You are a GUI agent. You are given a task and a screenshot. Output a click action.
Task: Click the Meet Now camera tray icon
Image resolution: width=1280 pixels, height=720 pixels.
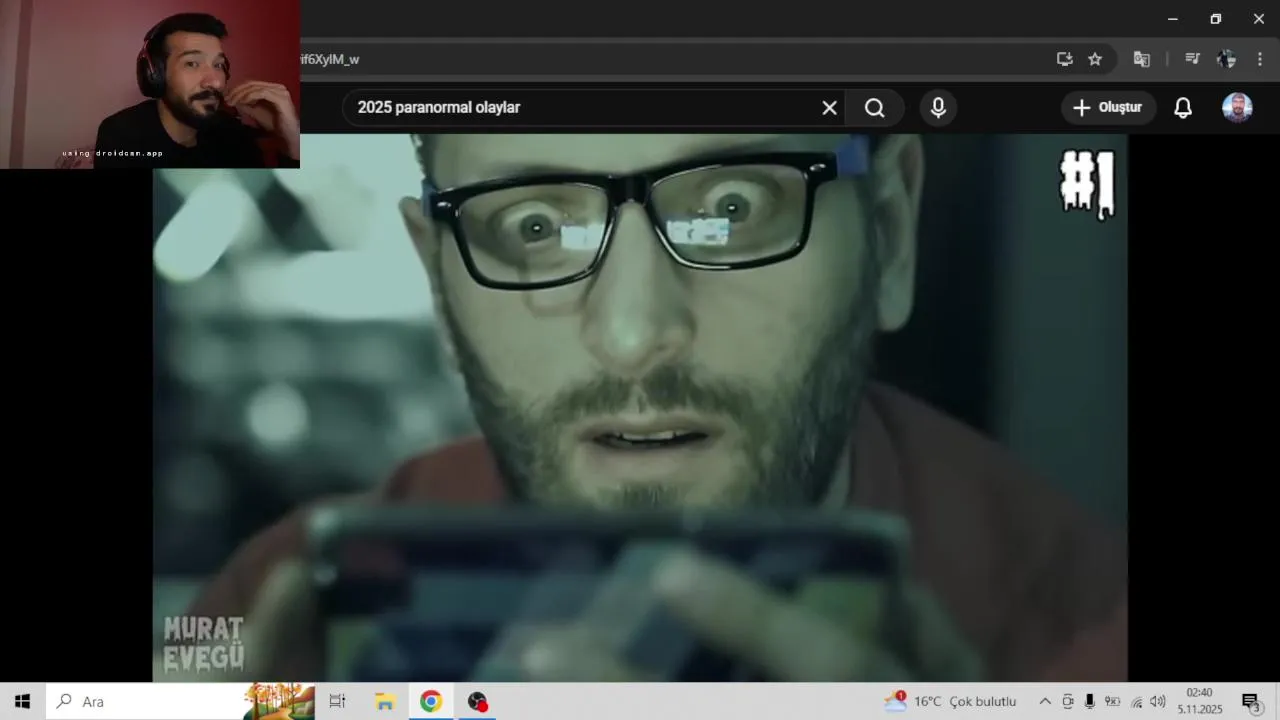tap(1068, 701)
